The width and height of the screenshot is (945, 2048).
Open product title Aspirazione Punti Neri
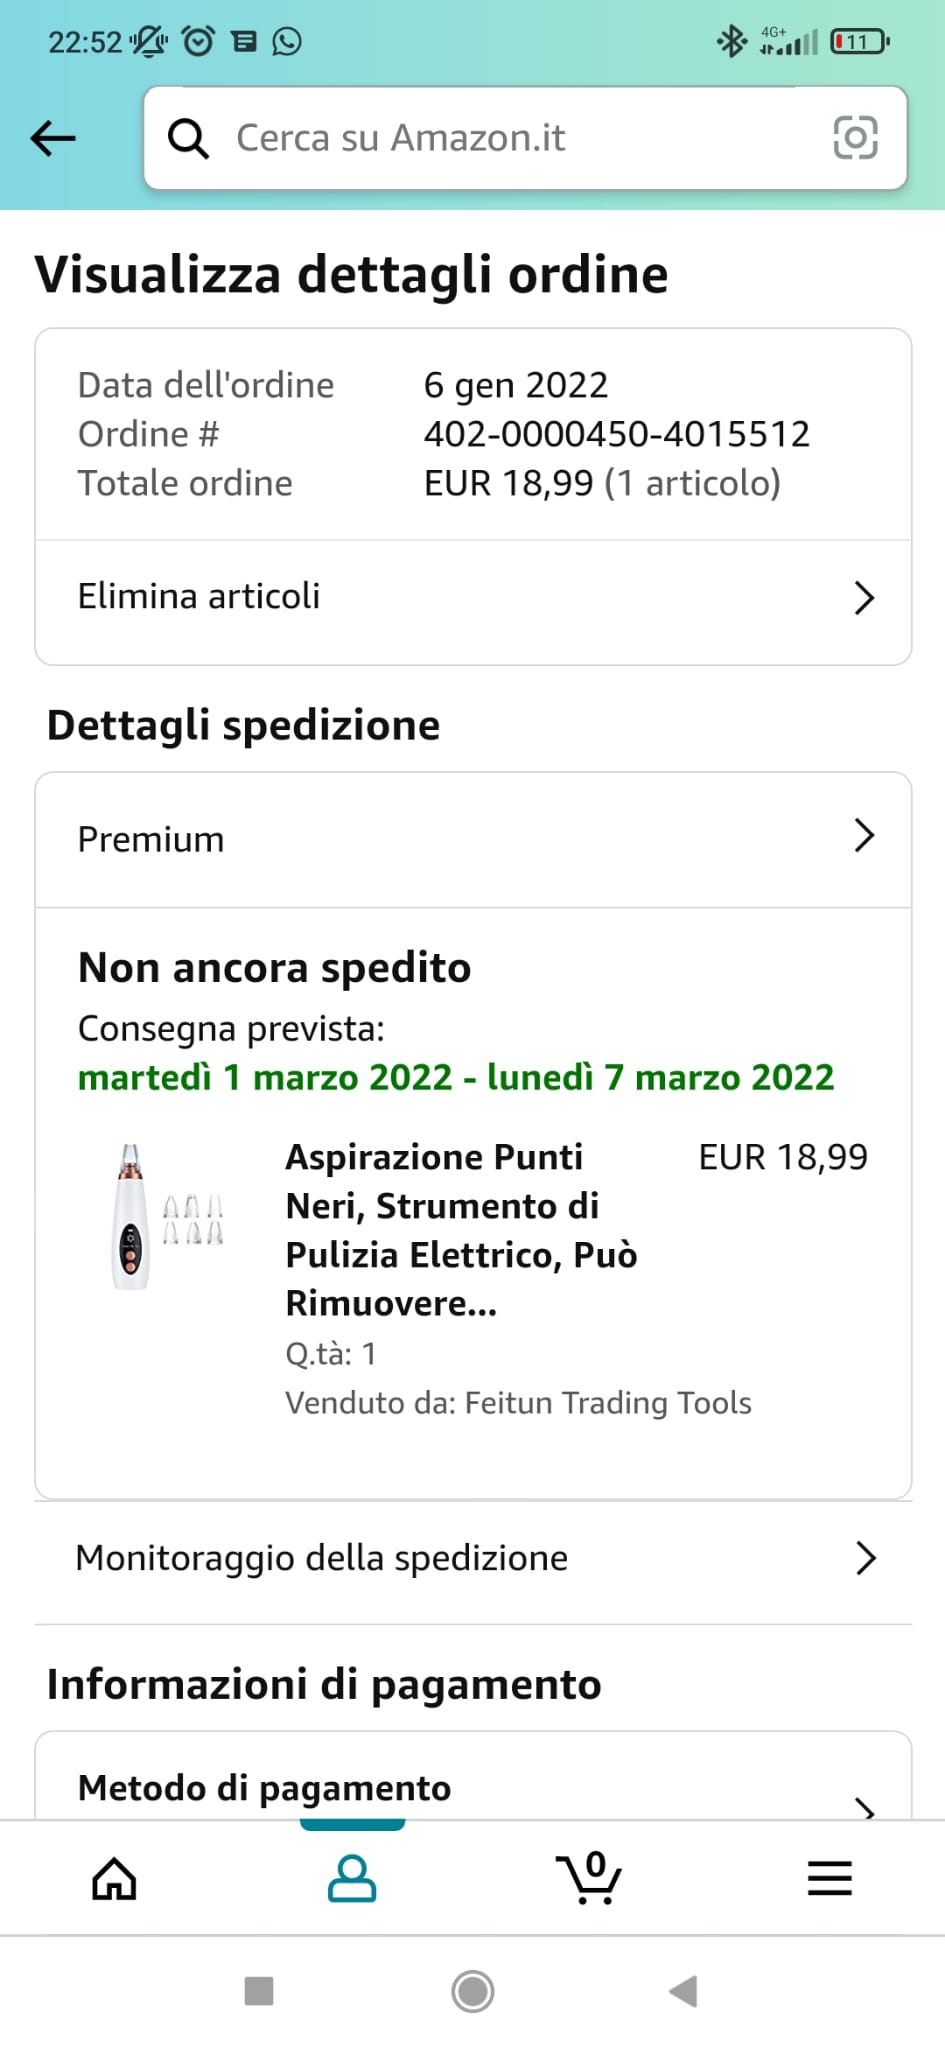click(x=461, y=1230)
